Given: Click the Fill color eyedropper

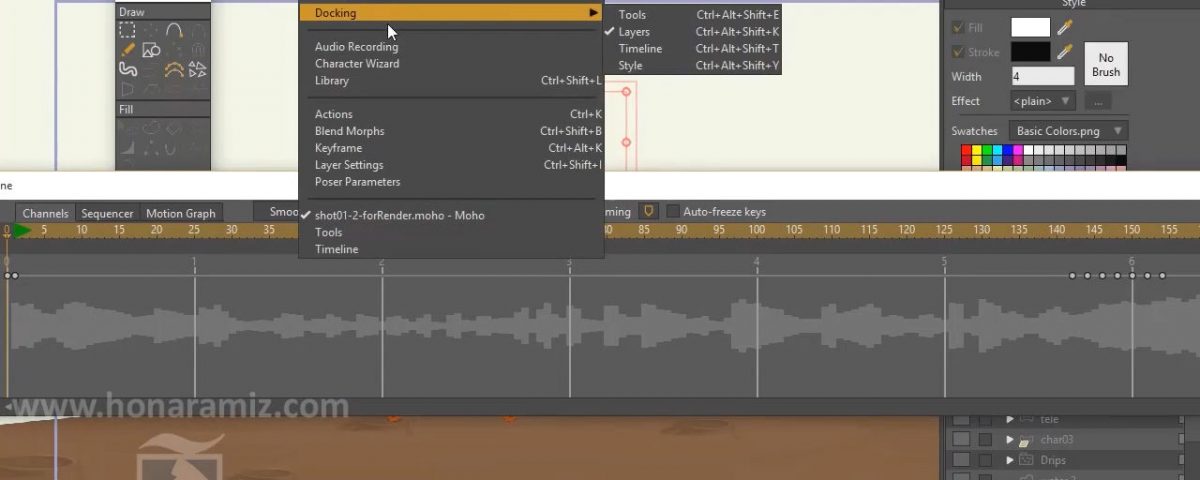Looking at the screenshot, I should [x=1065, y=28].
